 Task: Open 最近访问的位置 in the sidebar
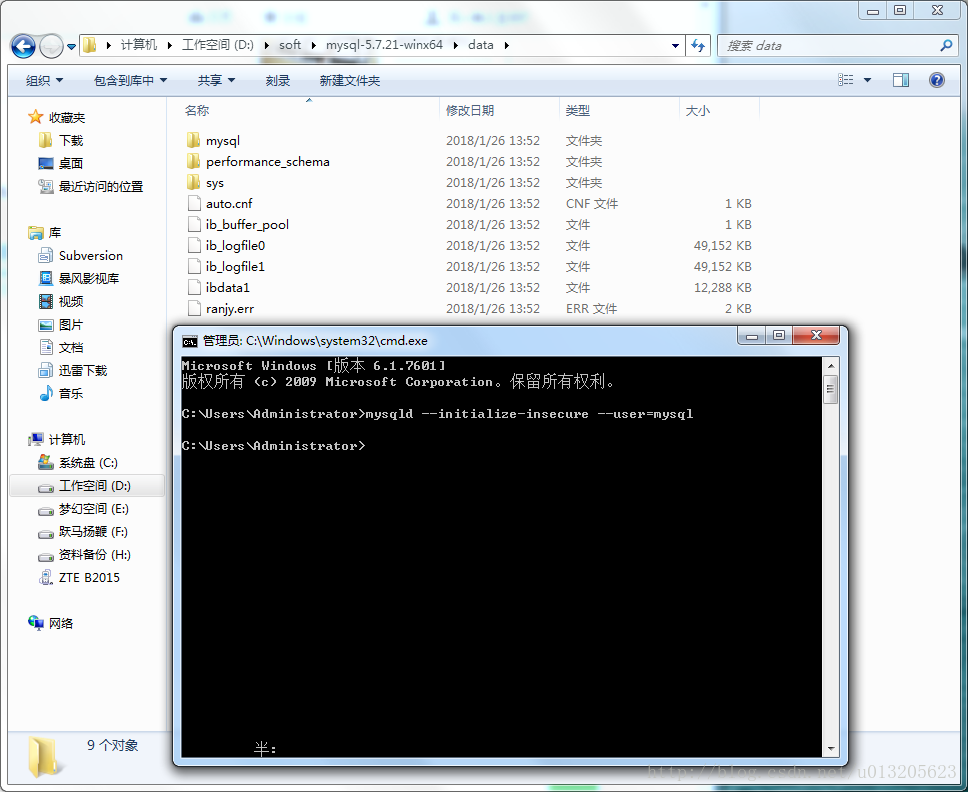coord(101,186)
